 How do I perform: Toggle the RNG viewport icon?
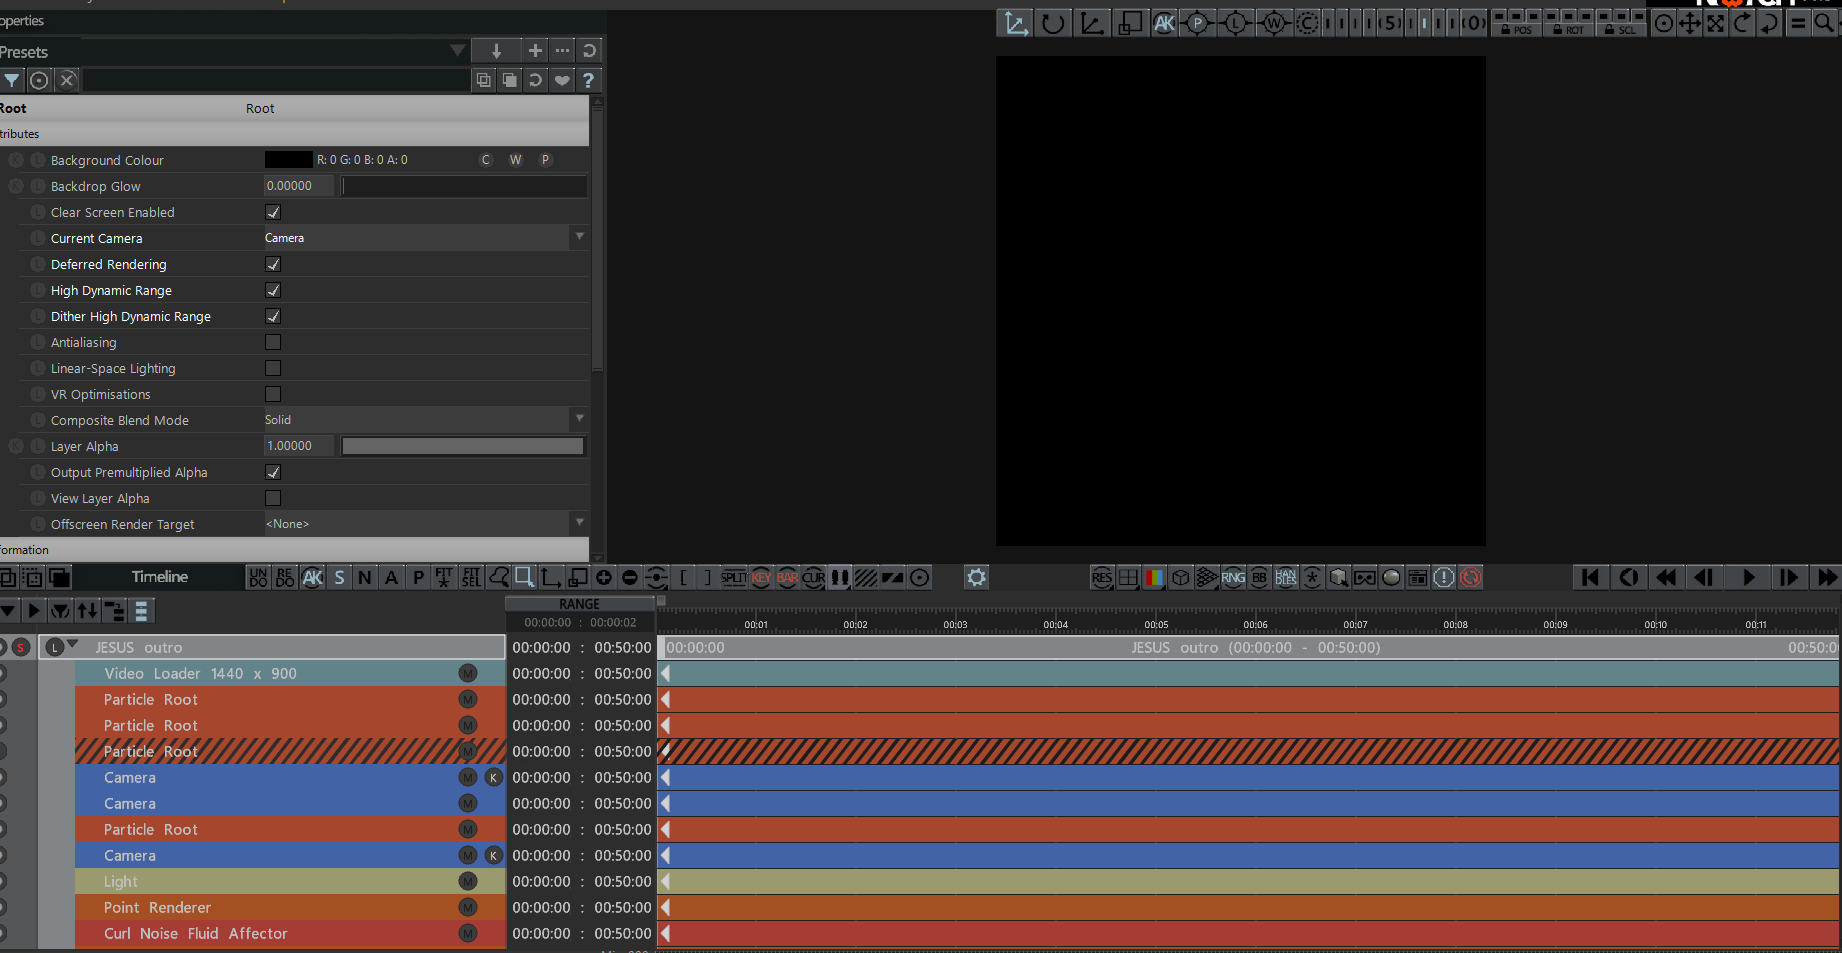click(1233, 577)
